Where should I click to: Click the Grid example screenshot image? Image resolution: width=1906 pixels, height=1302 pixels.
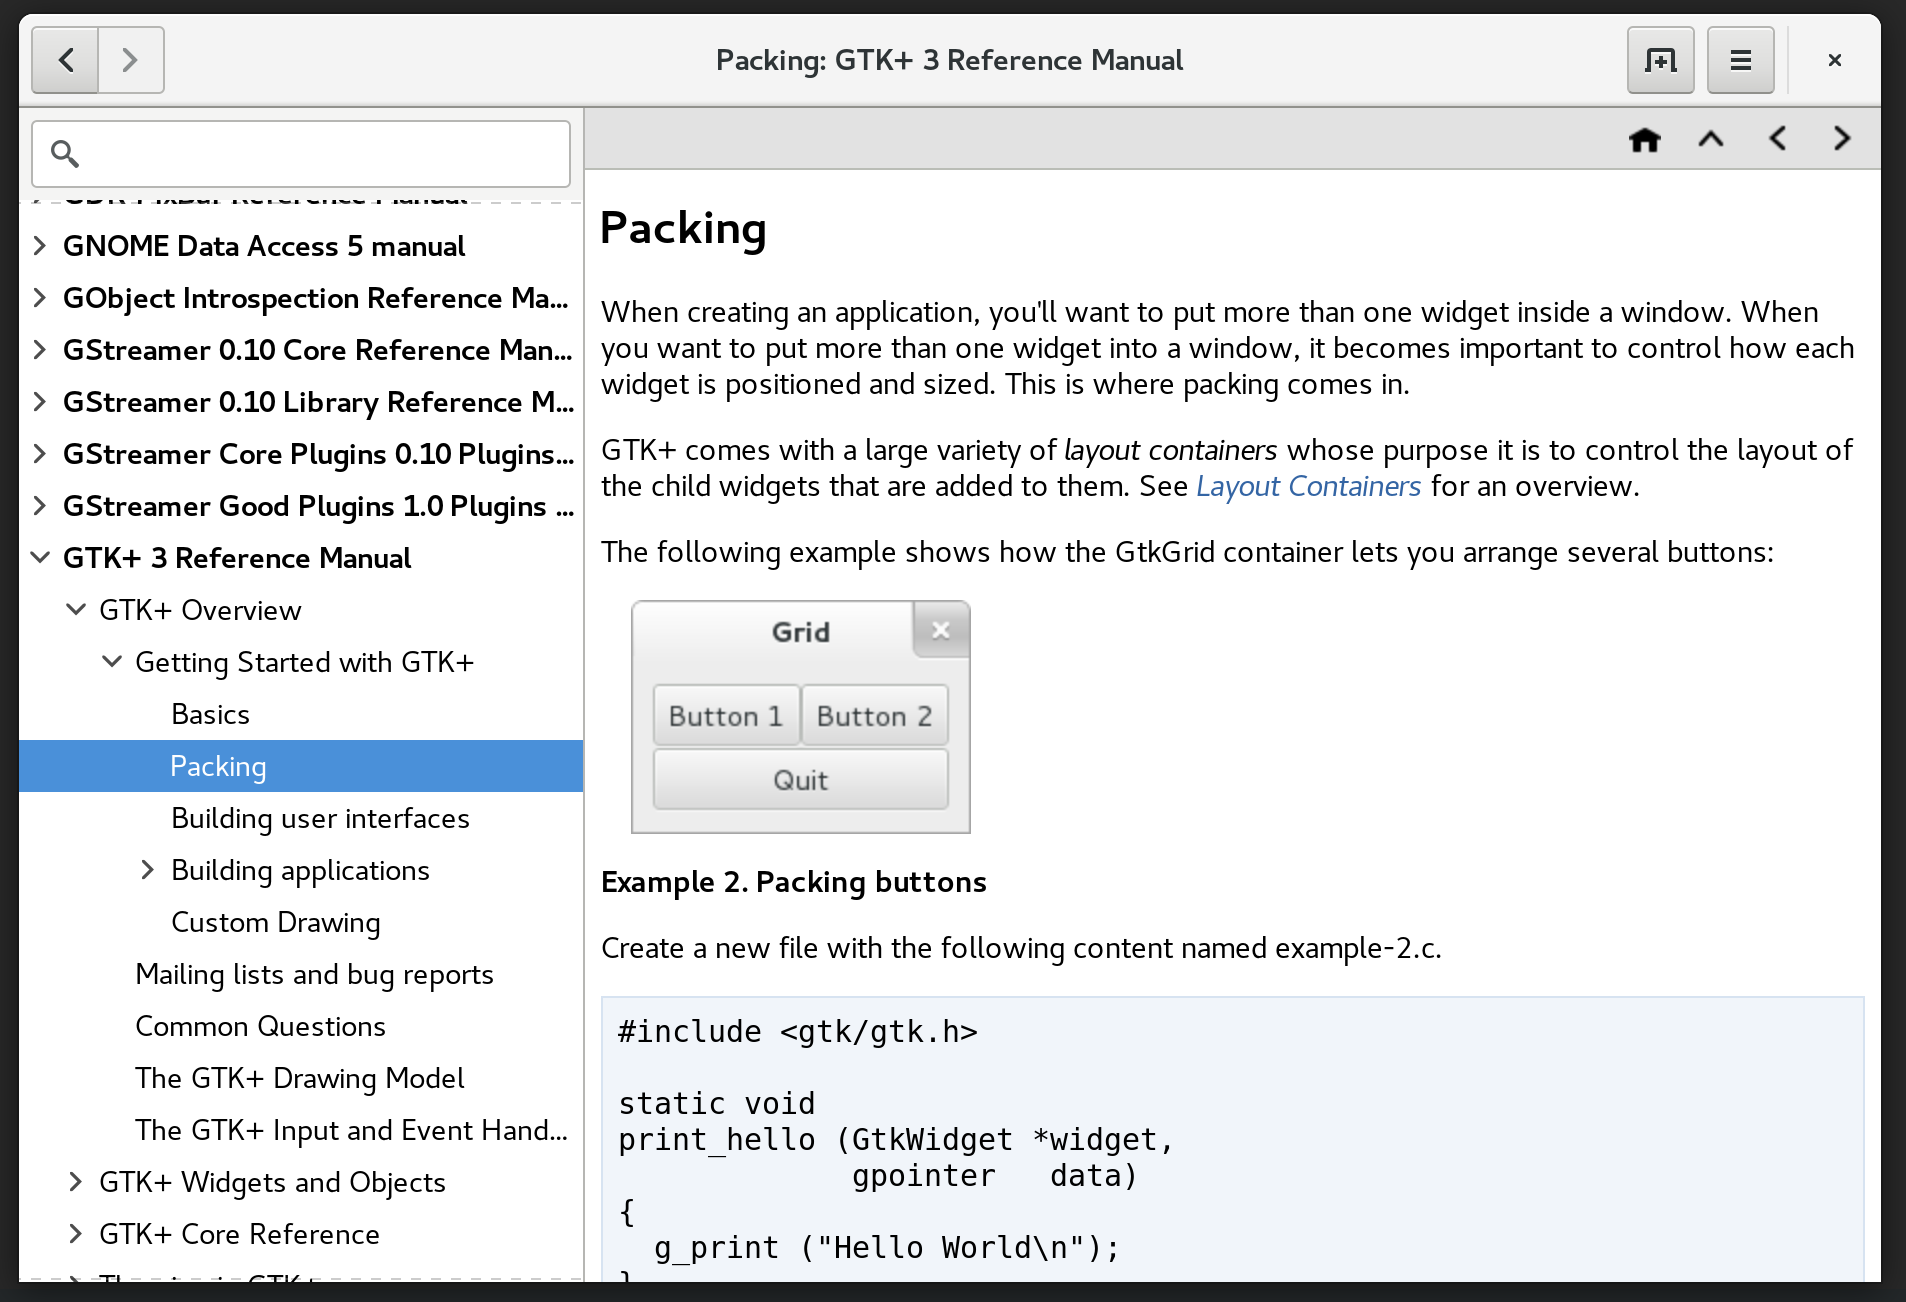click(x=801, y=717)
